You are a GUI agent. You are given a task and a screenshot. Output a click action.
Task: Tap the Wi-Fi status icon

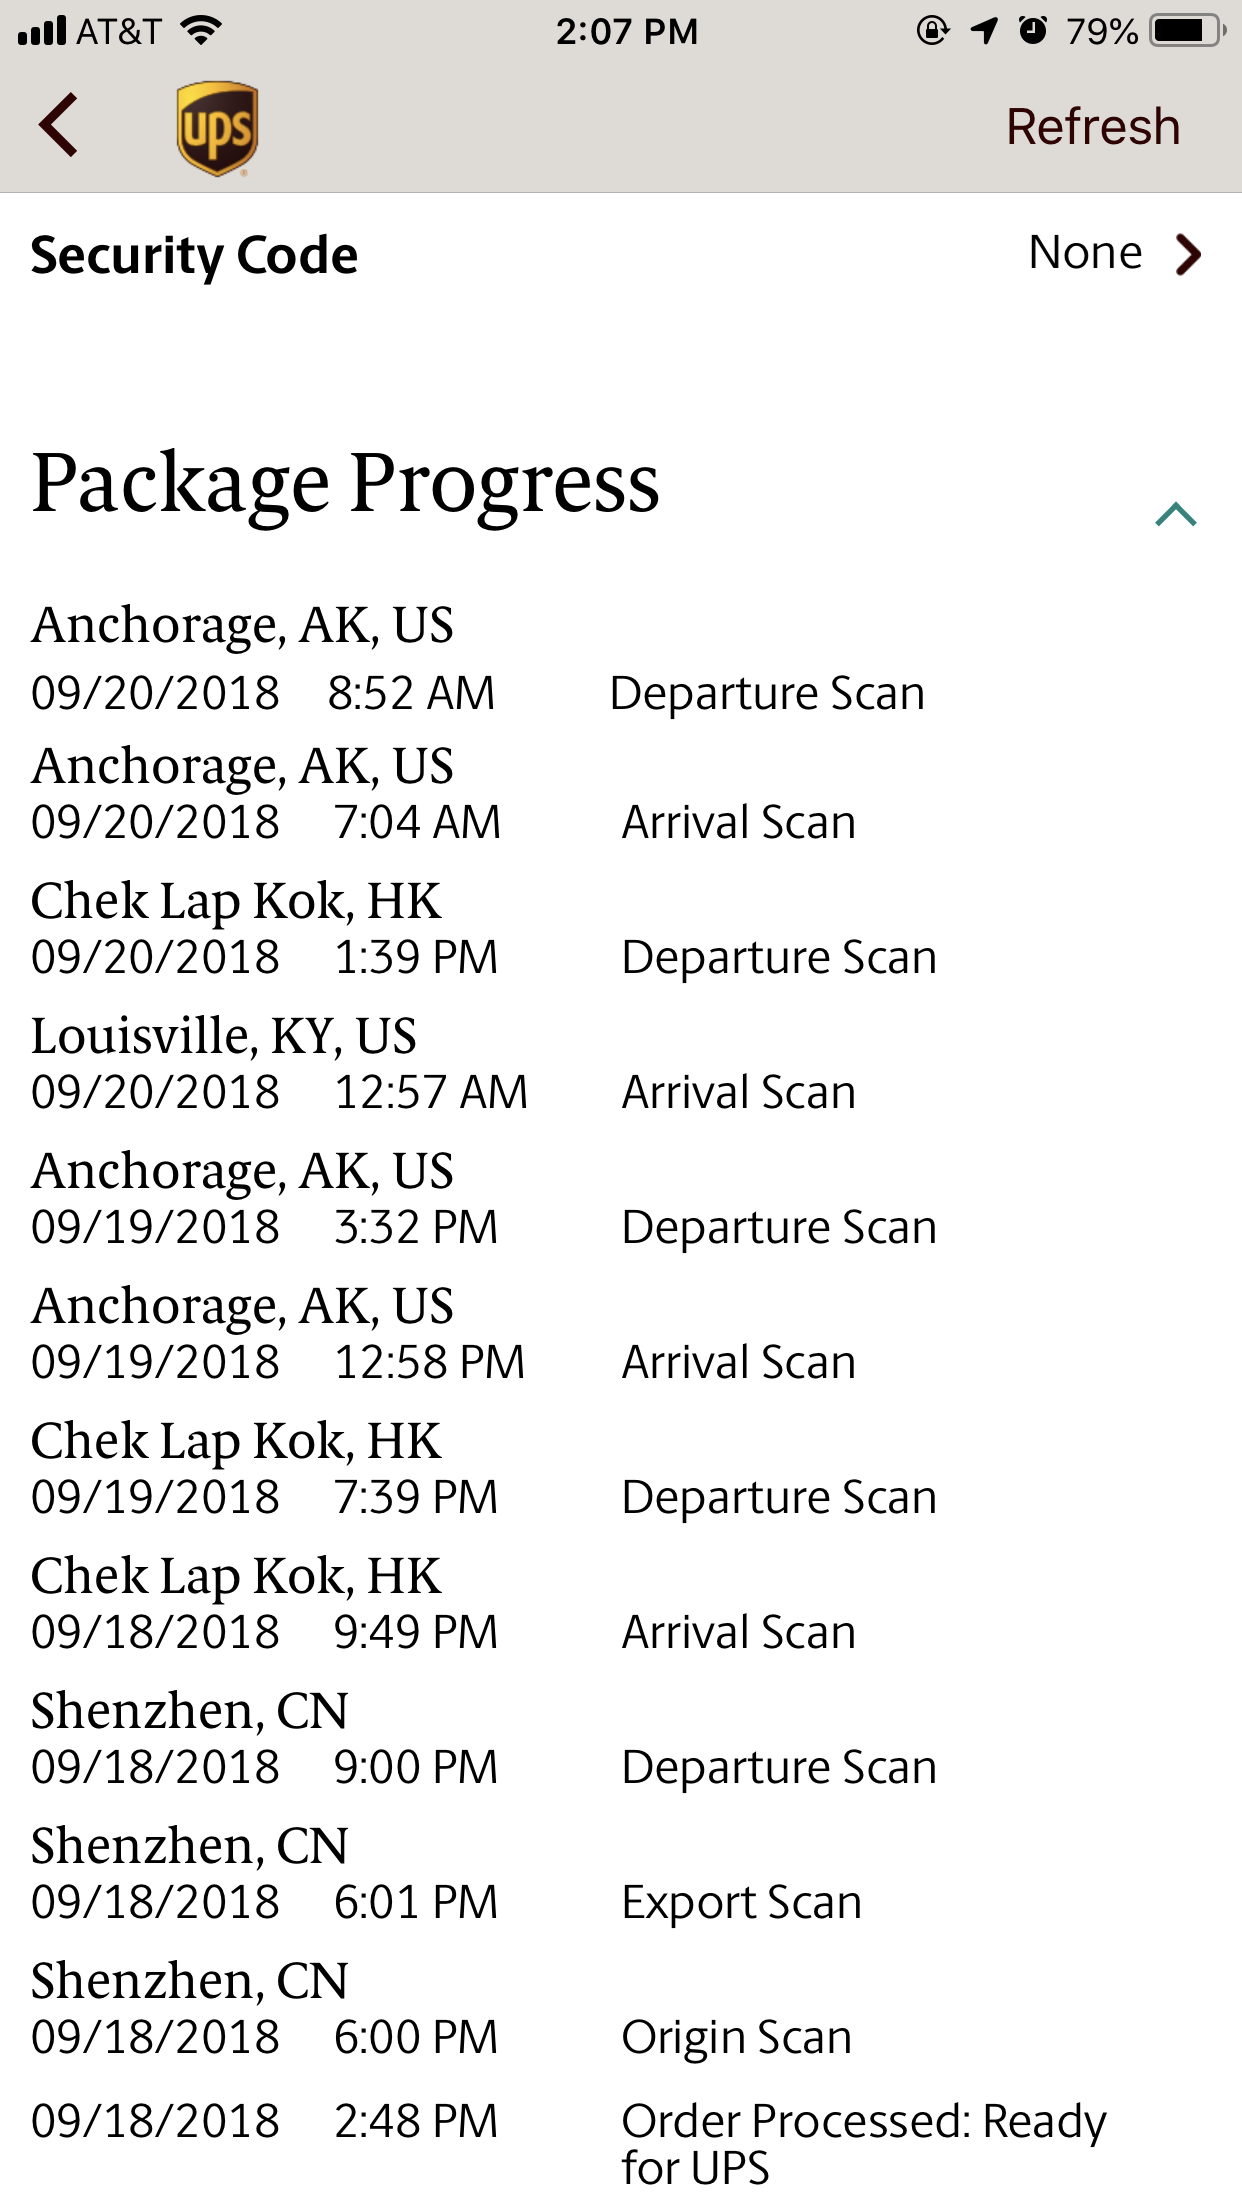click(201, 31)
